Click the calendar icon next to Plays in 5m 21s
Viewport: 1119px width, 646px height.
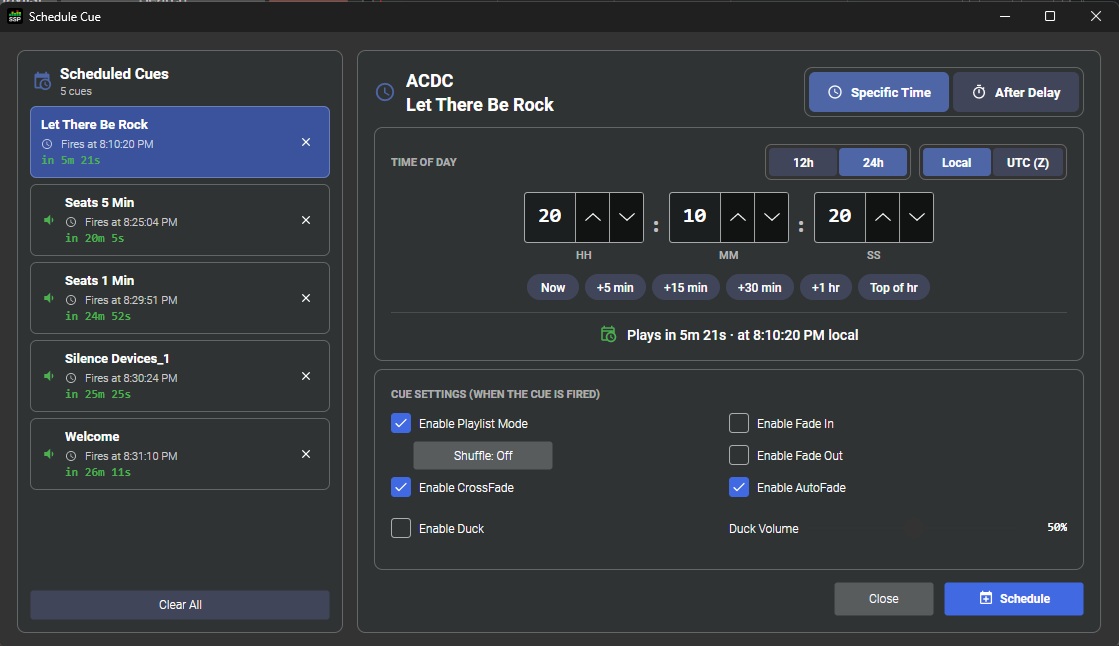click(608, 334)
